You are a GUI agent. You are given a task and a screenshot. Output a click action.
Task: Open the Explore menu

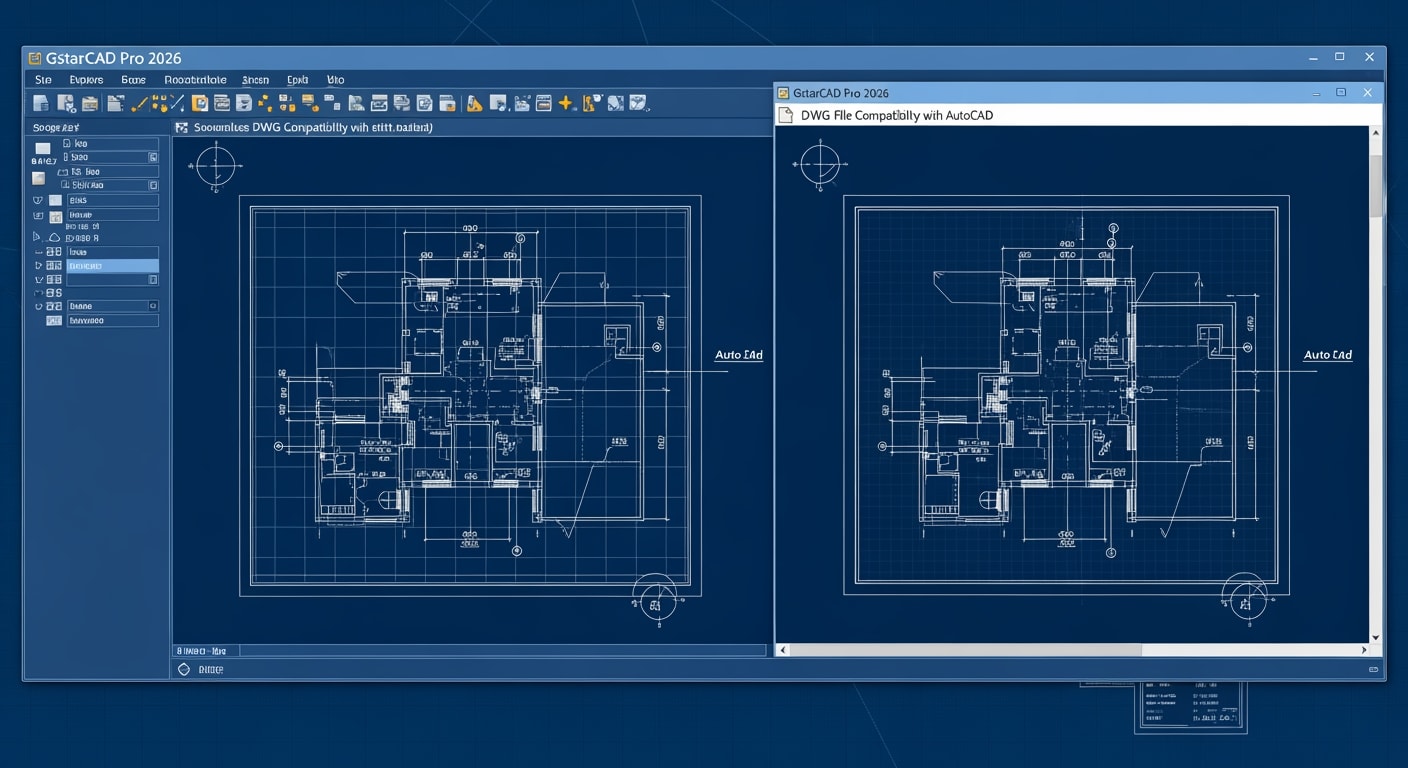click(86, 79)
